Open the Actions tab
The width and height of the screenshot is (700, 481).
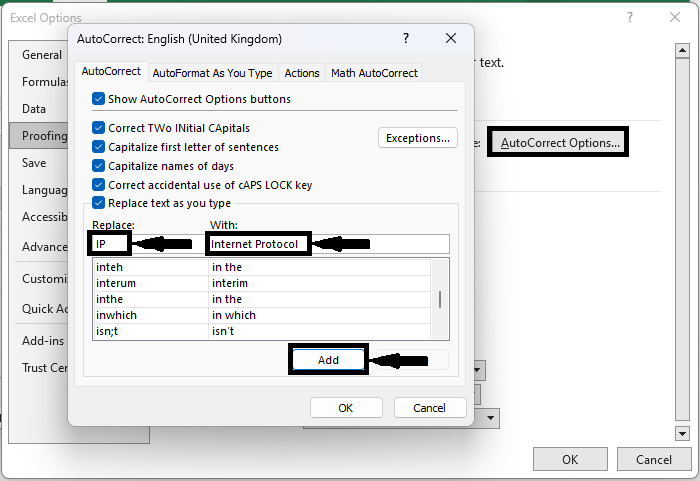tap(301, 73)
